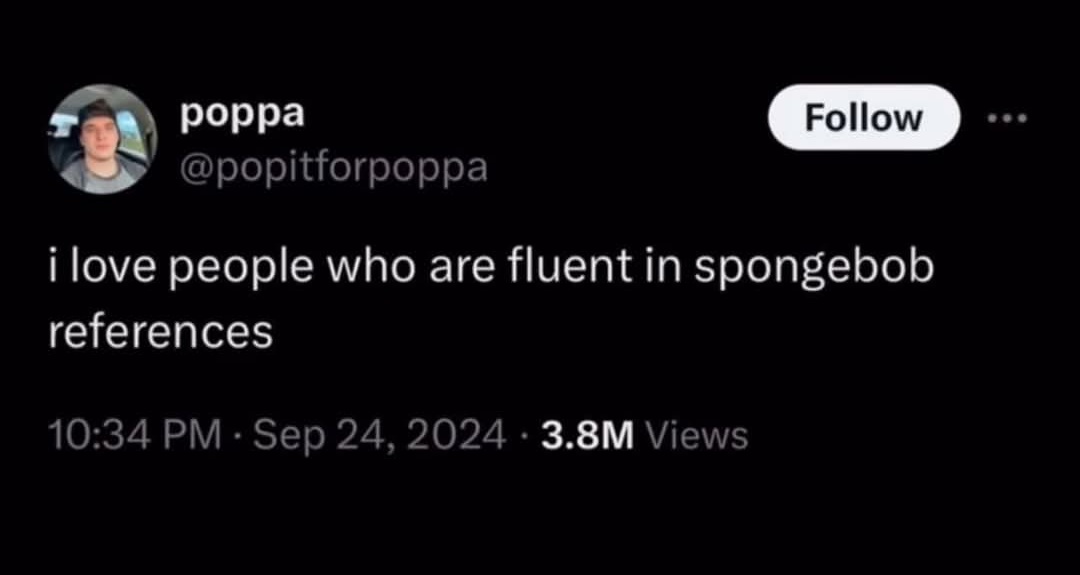This screenshot has height=575, width=1080.
Task: Click the word who in the tweet
Action: 372,268
